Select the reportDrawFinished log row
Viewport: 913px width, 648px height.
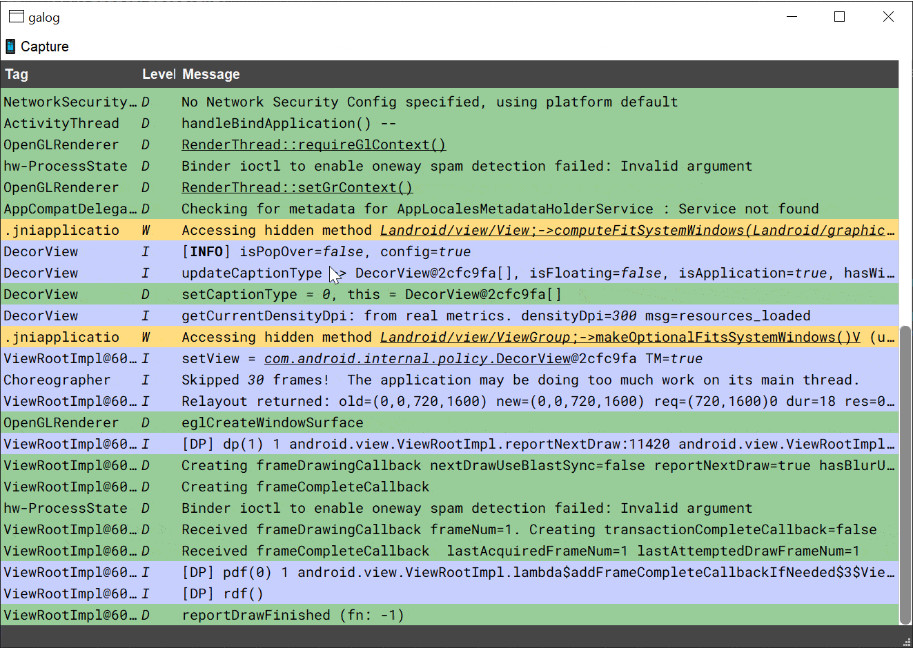(x=450, y=615)
